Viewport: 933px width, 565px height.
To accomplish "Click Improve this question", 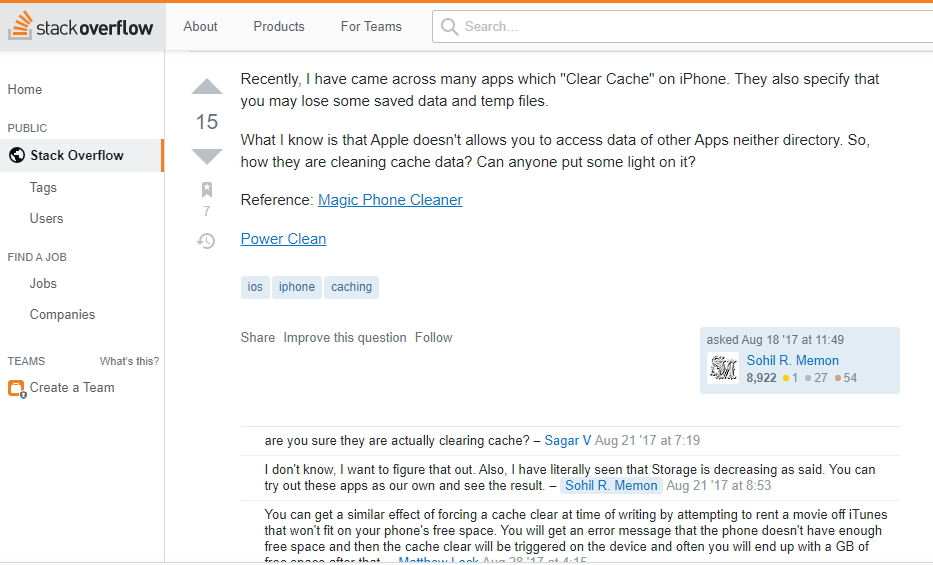I will tap(345, 338).
